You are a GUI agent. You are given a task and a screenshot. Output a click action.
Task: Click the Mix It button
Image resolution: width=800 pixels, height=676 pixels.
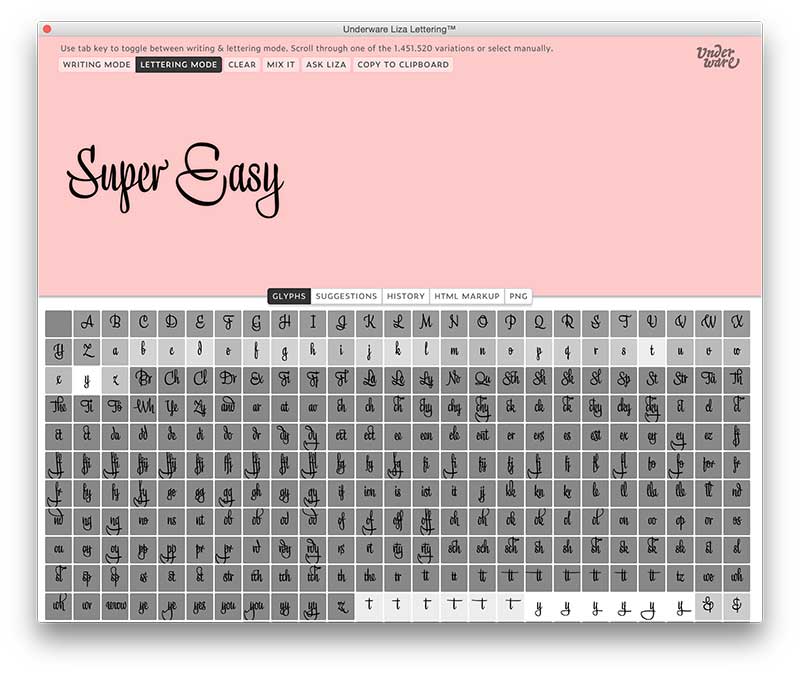[x=281, y=65]
